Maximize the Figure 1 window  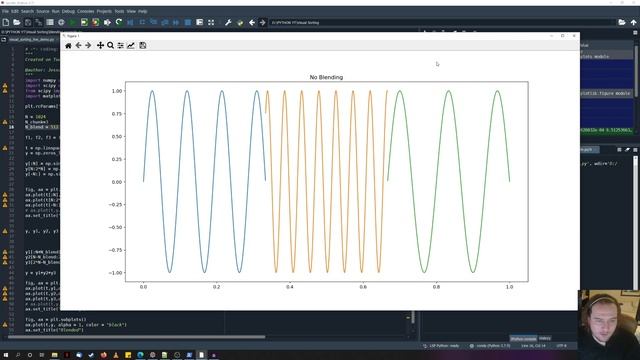pyautogui.click(x=562, y=36)
